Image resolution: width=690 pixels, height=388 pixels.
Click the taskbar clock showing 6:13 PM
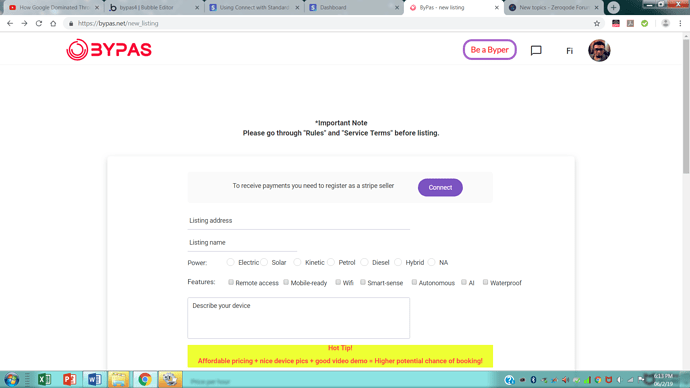point(663,380)
